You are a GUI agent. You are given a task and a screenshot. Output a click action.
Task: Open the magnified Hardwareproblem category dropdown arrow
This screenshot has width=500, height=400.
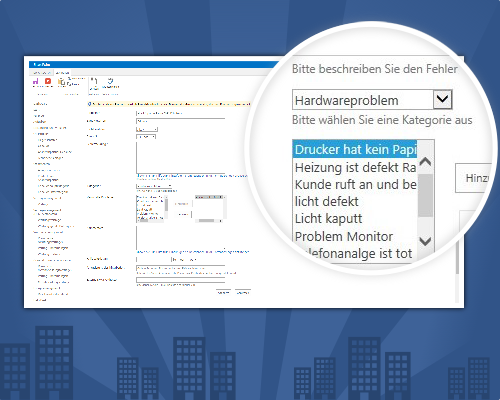click(442, 99)
